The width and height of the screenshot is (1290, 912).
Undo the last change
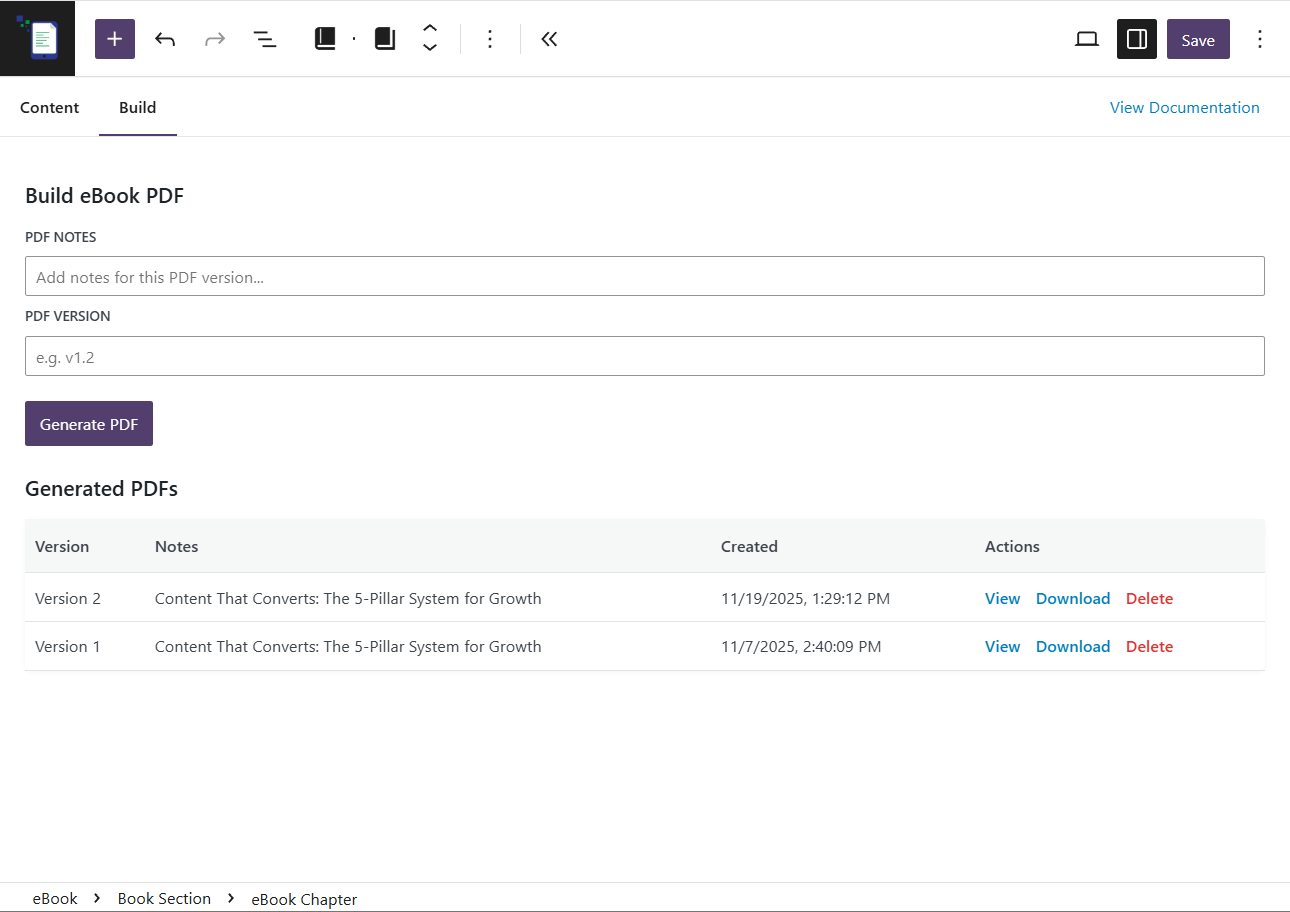point(165,39)
